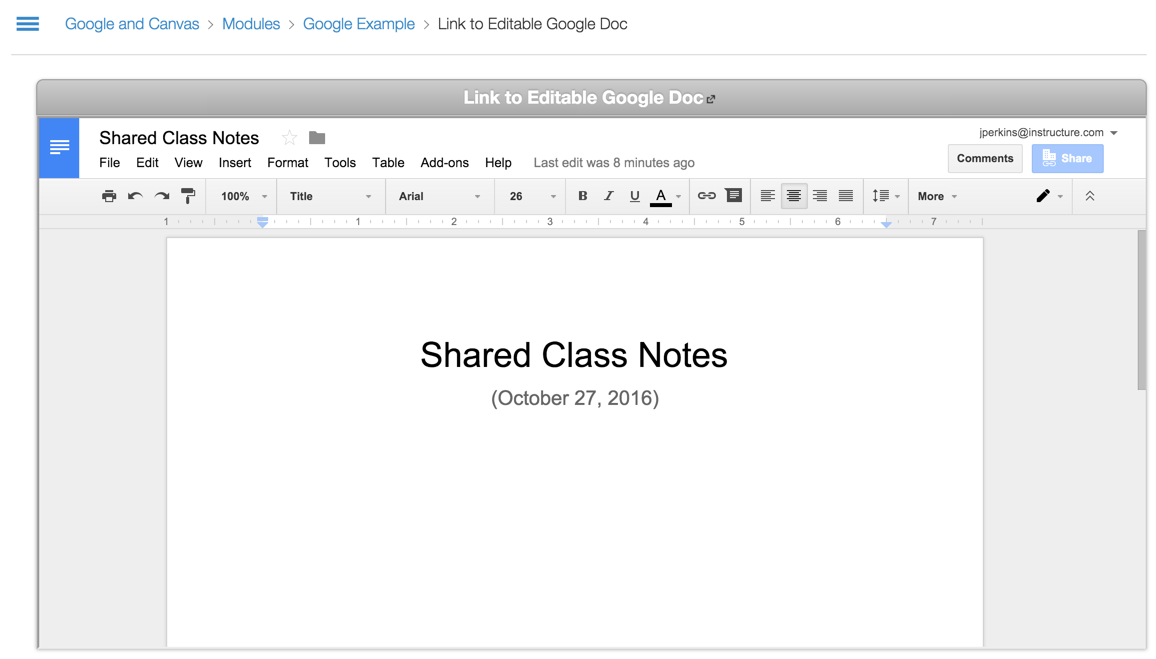The width and height of the screenshot is (1156, 659).
Task: Star the Shared Class Notes document
Action: click(x=290, y=138)
